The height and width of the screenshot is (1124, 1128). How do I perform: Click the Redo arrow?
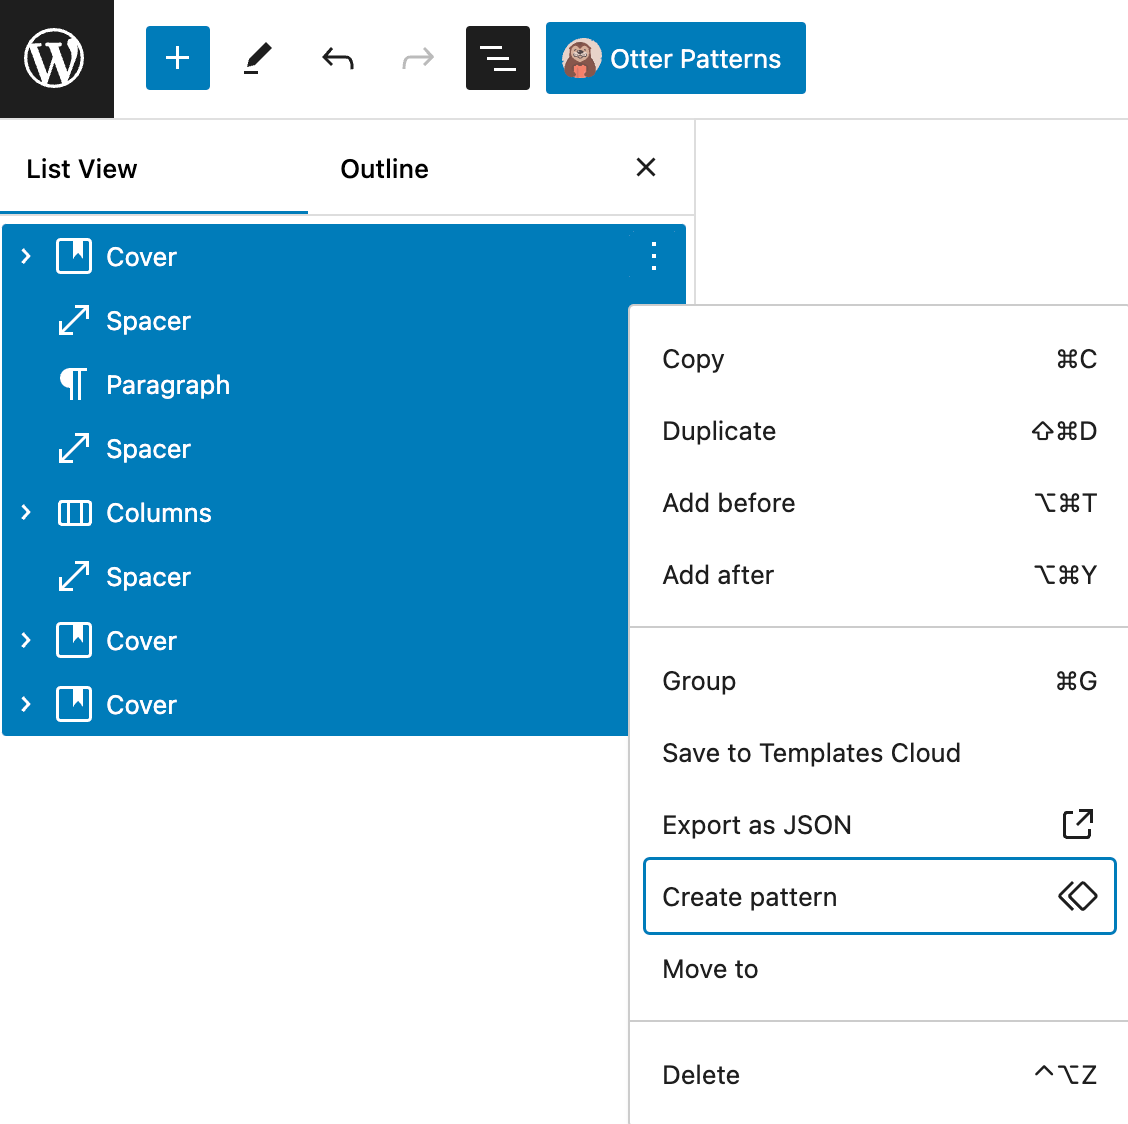coord(418,59)
